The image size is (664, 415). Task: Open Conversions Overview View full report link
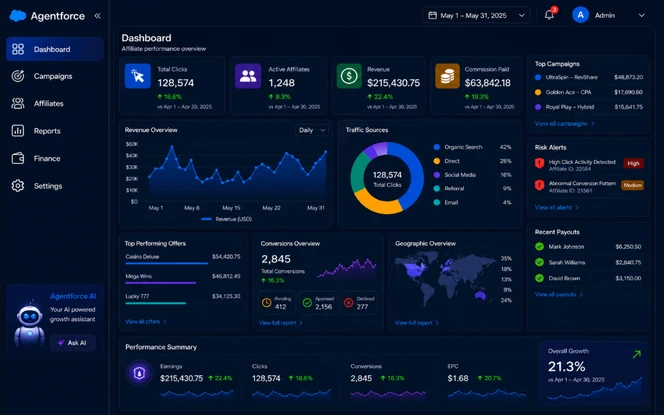pyautogui.click(x=281, y=323)
